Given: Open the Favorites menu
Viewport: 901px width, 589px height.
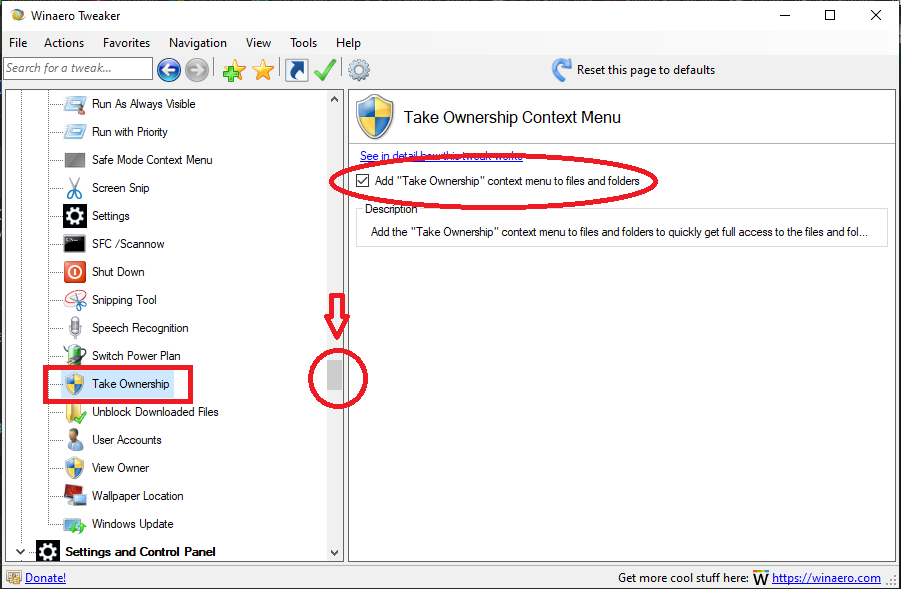Looking at the screenshot, I should 126,43.
